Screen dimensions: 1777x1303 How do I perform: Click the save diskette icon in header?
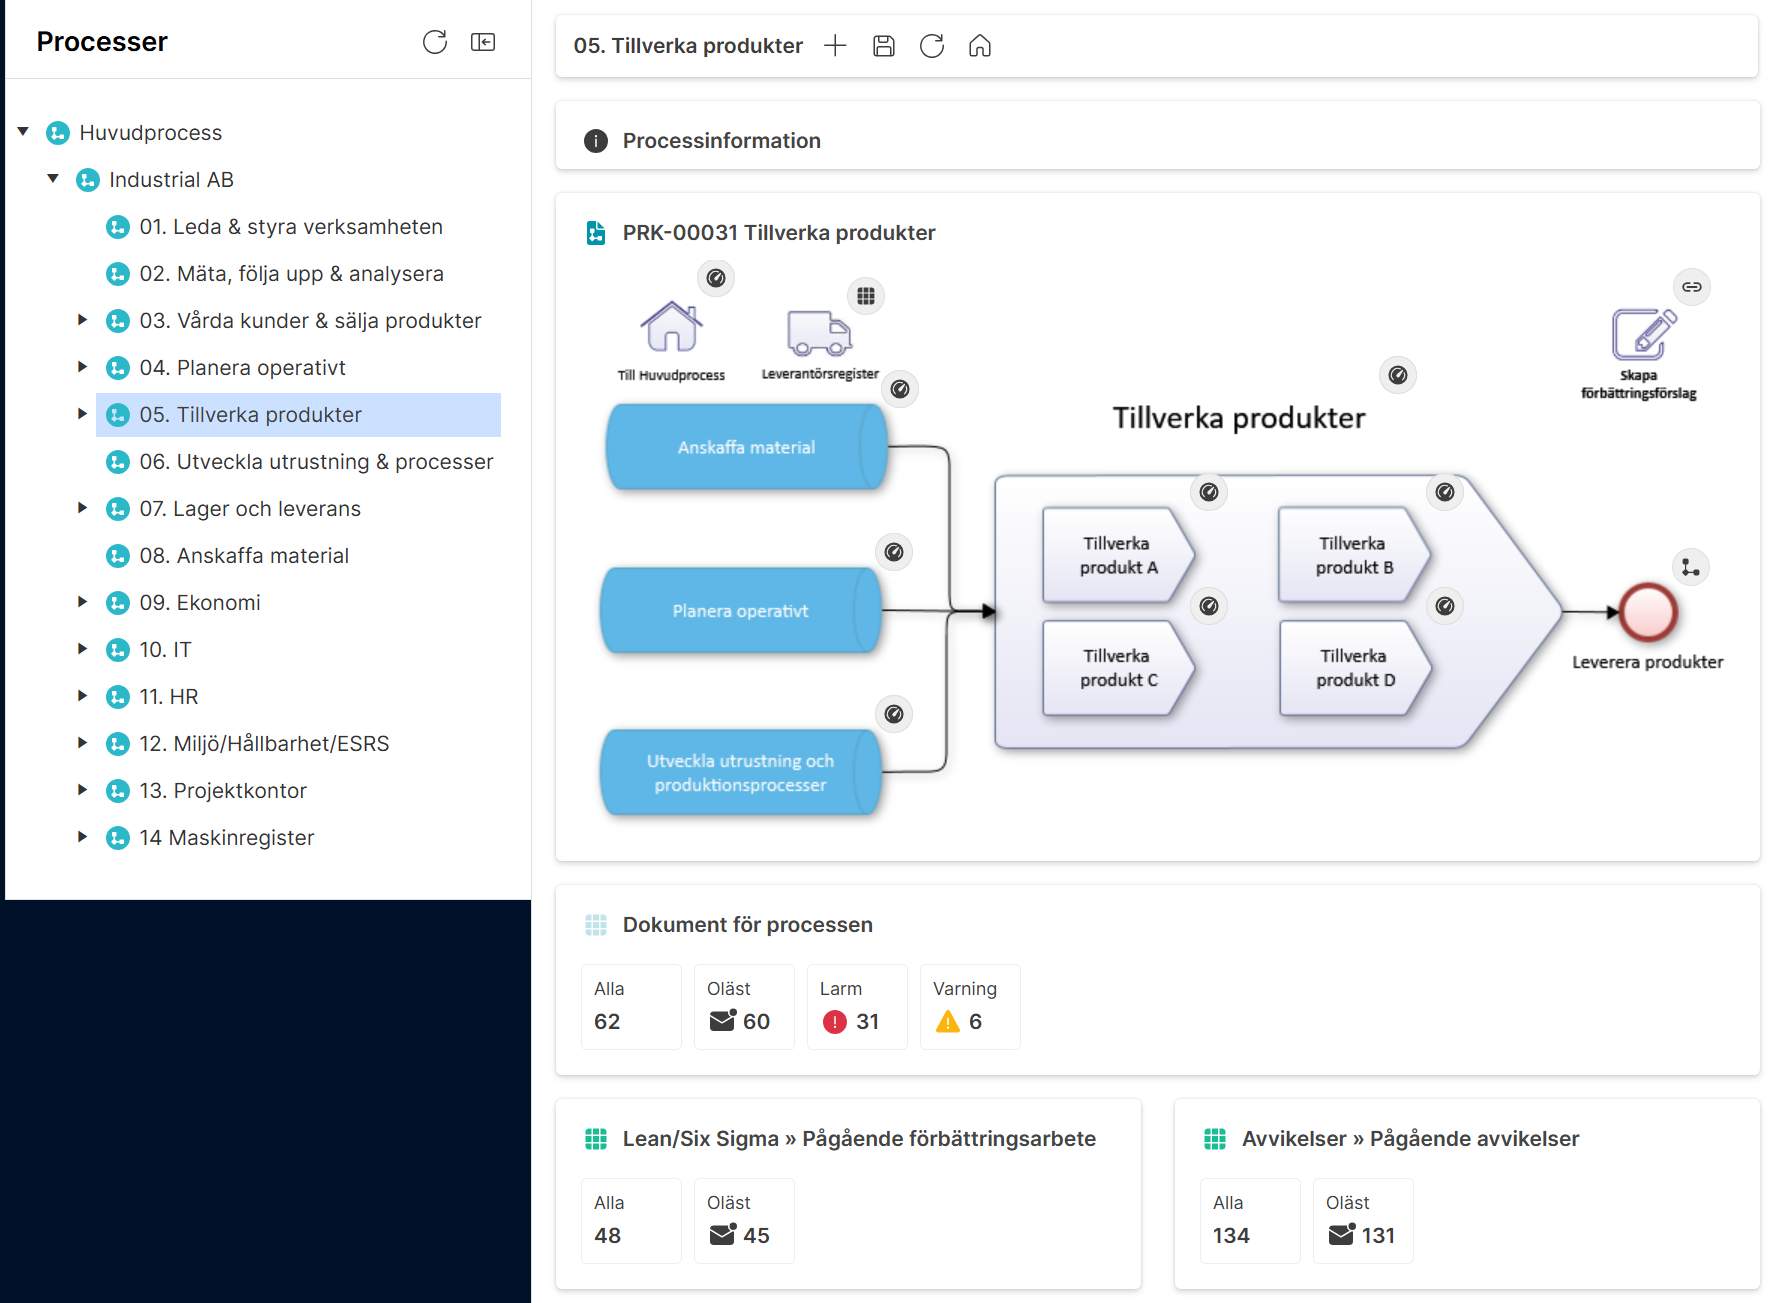click(x=884, y=46)
